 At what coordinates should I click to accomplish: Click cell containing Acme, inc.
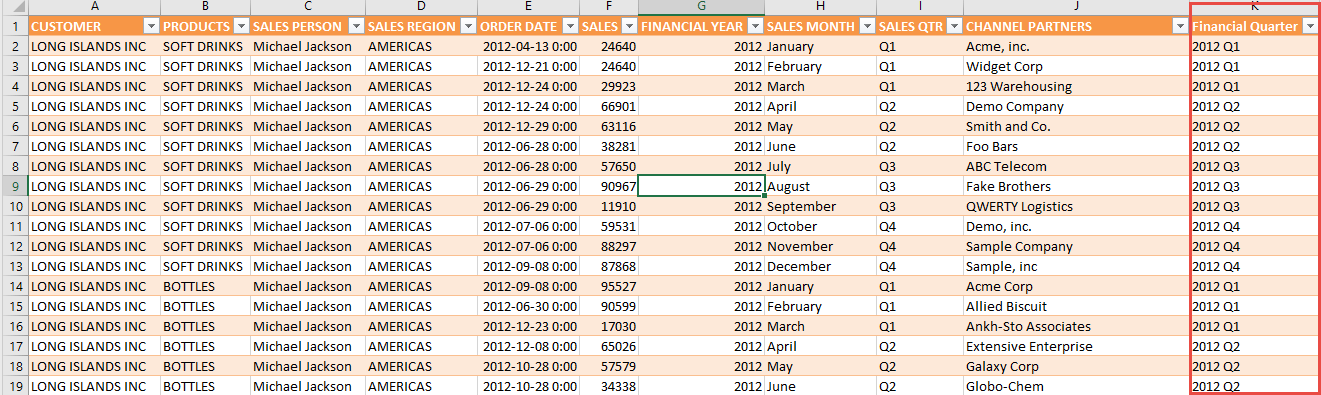[1077, 46]
